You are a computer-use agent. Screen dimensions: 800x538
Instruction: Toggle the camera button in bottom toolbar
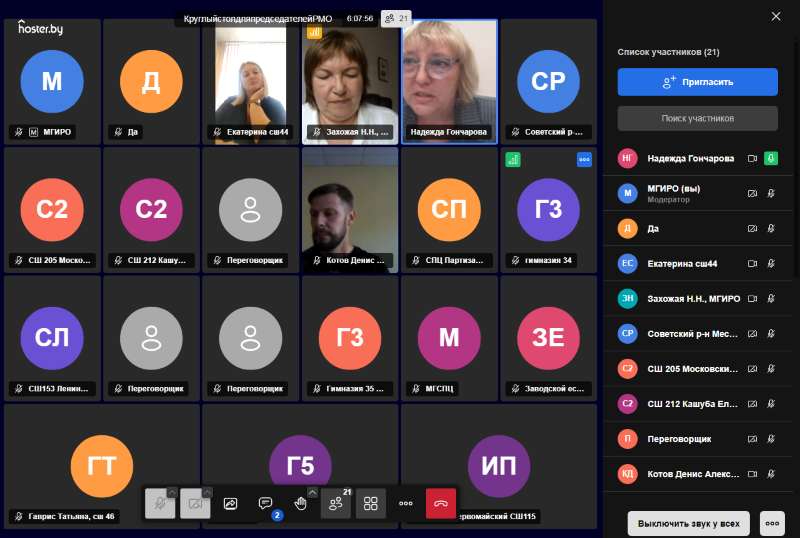click(x=195, y=503)
